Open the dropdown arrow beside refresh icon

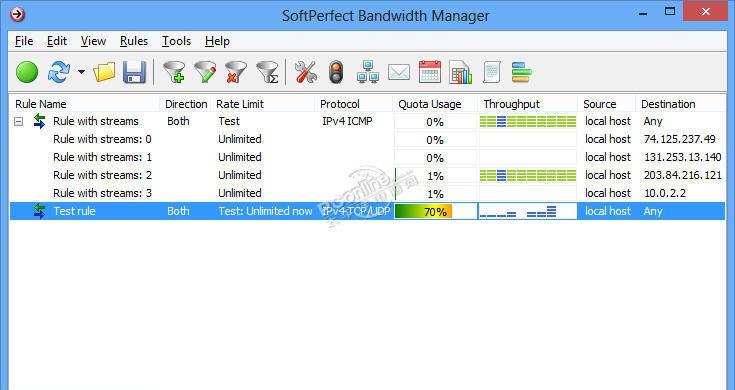tap(81, 72)
